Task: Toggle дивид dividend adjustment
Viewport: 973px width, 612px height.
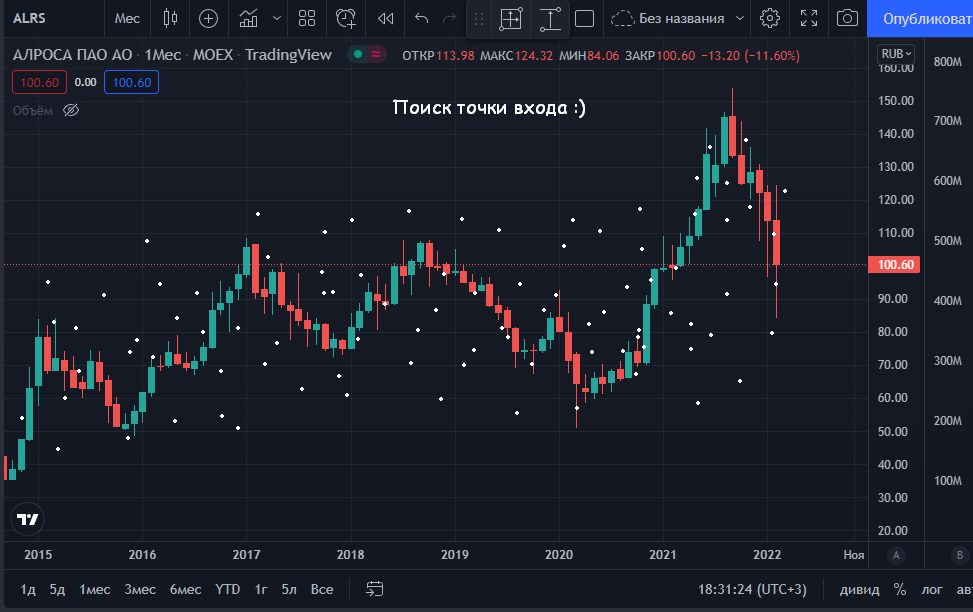Action: (859, 589)
